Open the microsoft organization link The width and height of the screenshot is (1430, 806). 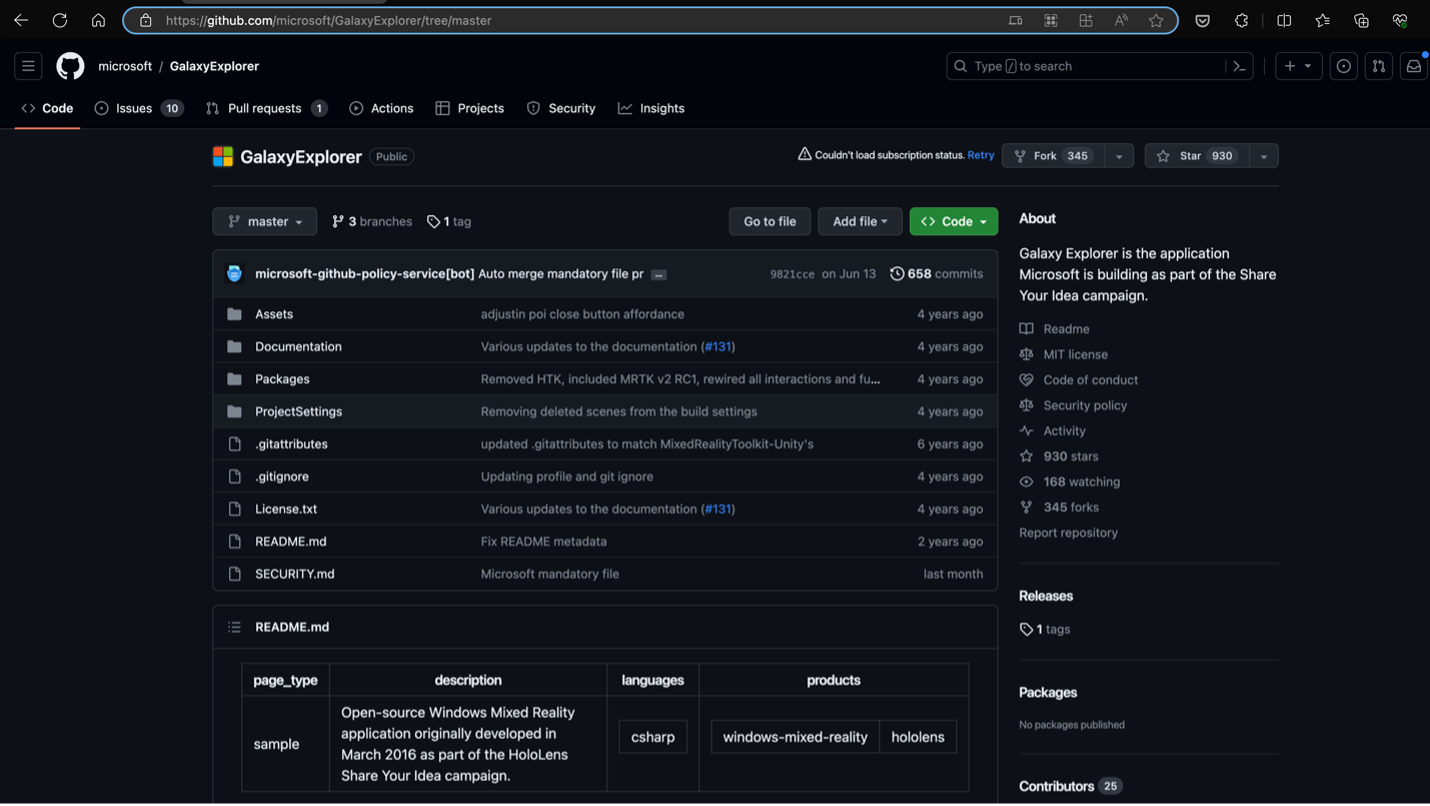[x=125, y=66]
